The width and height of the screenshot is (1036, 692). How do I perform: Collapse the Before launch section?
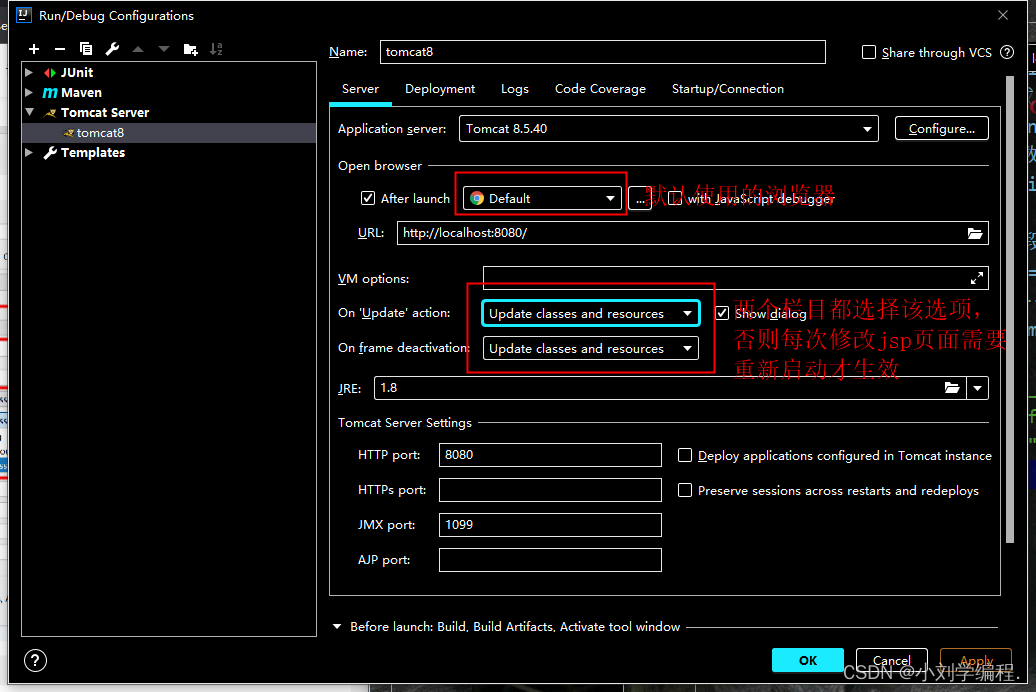pos(337,627)
